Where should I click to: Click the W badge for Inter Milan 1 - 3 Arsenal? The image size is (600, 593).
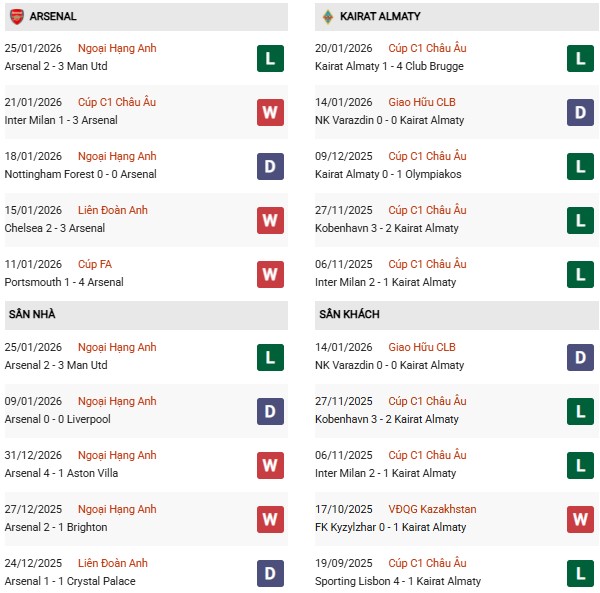coord(270,112)
